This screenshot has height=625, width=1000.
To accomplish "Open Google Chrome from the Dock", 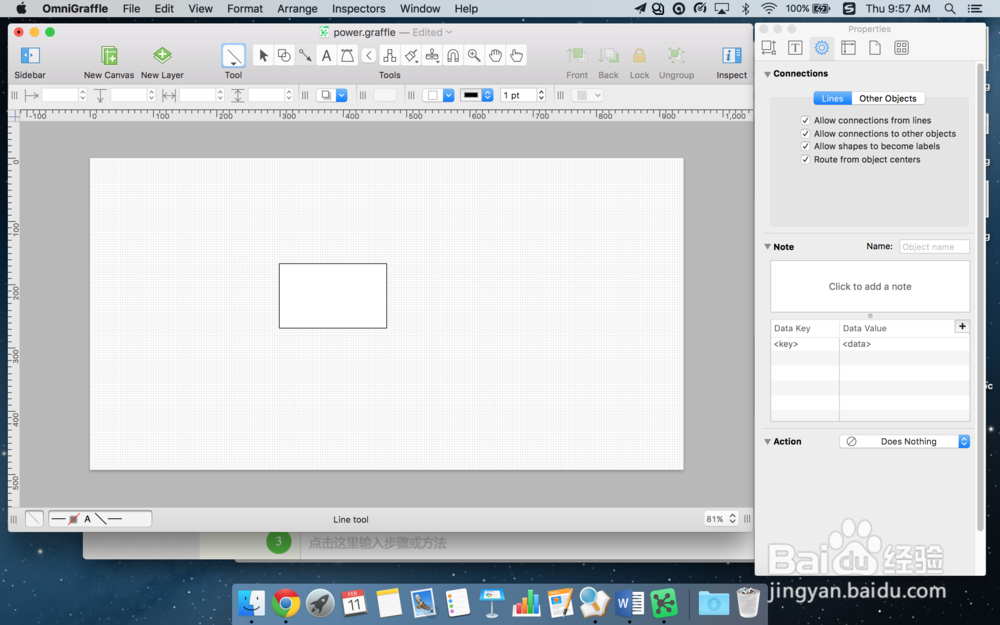I will click(286, 602).
